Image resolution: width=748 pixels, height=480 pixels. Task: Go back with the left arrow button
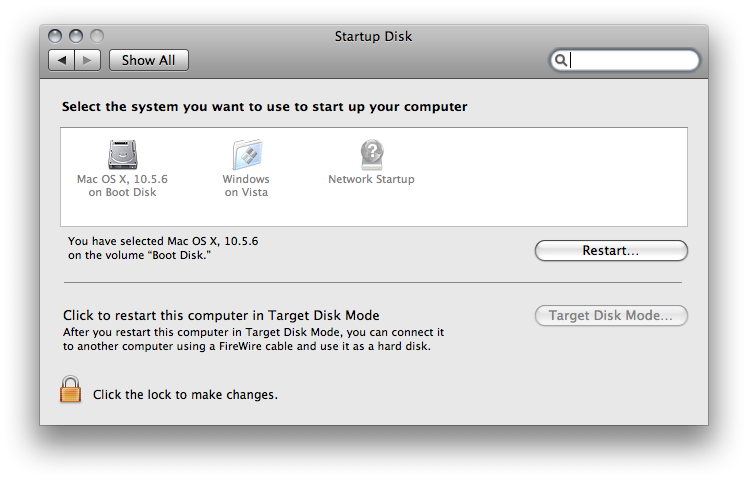point(62,61)
